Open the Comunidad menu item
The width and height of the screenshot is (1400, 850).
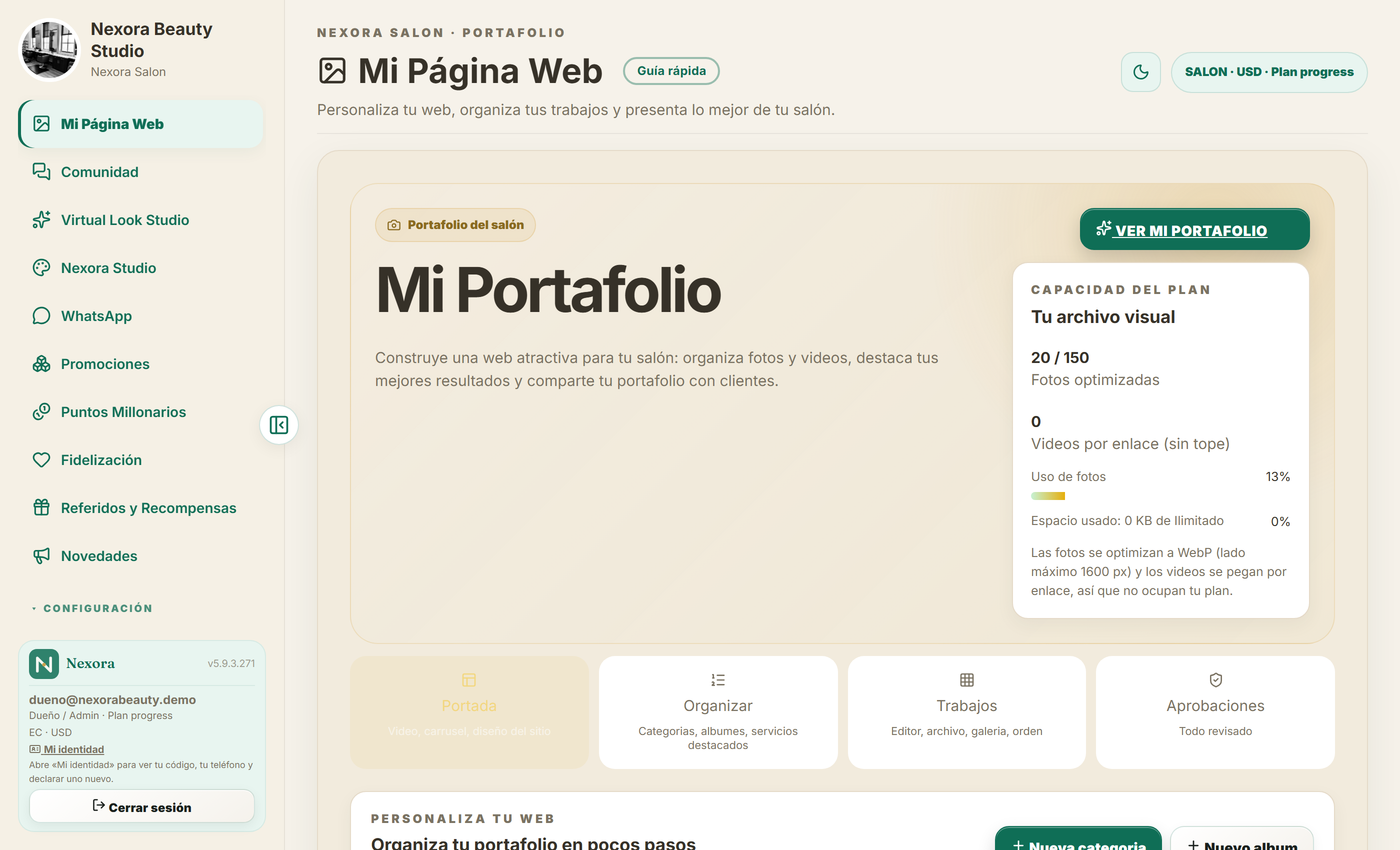[141, 172]
